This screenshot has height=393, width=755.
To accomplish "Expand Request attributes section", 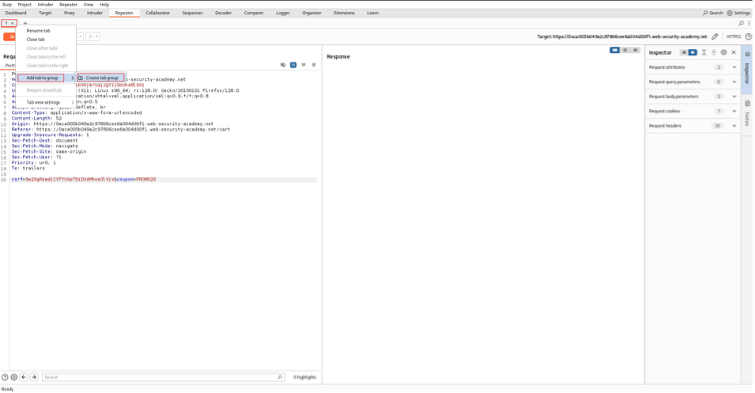I will coord(692,67).
